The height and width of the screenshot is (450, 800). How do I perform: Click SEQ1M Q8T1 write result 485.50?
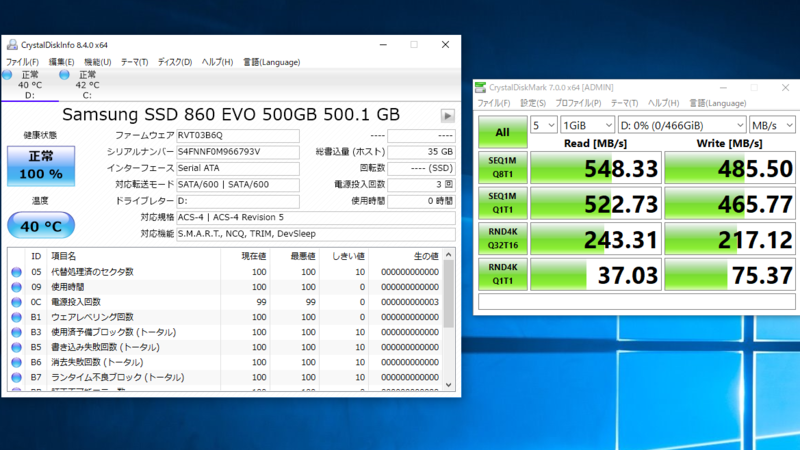(x=730, y=167)
